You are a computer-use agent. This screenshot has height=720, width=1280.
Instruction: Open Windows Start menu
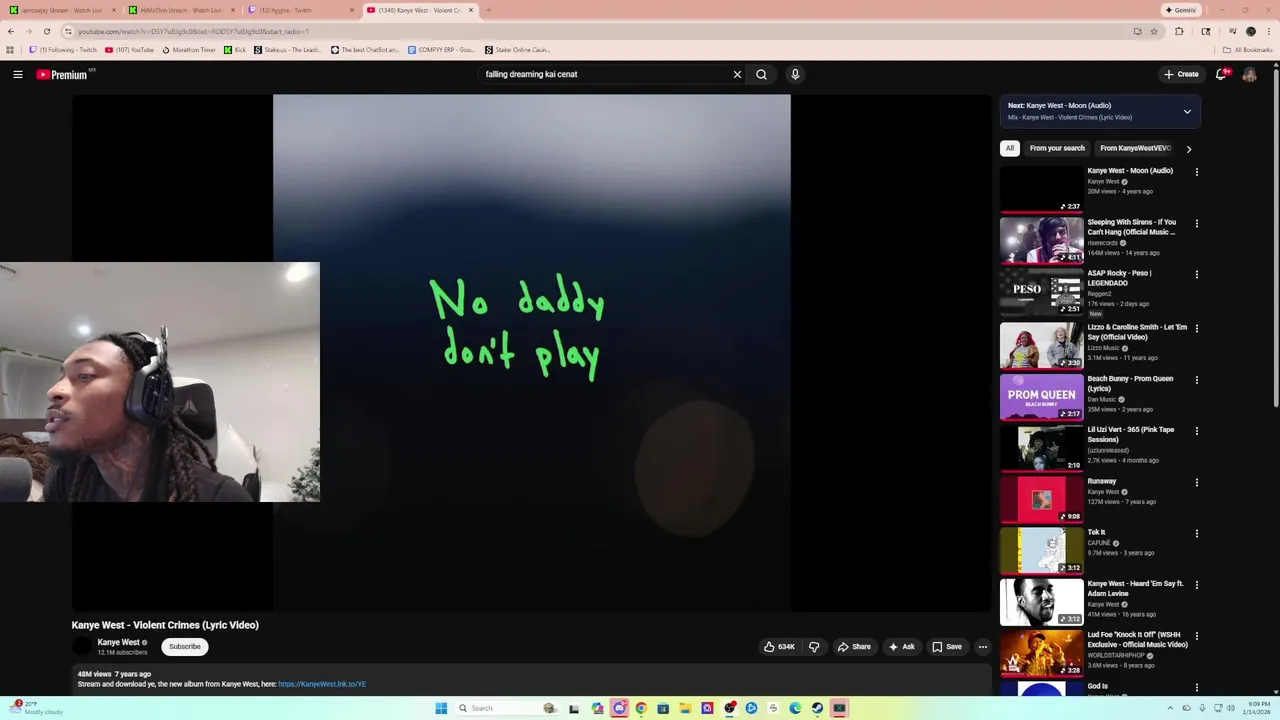(441, 708)
